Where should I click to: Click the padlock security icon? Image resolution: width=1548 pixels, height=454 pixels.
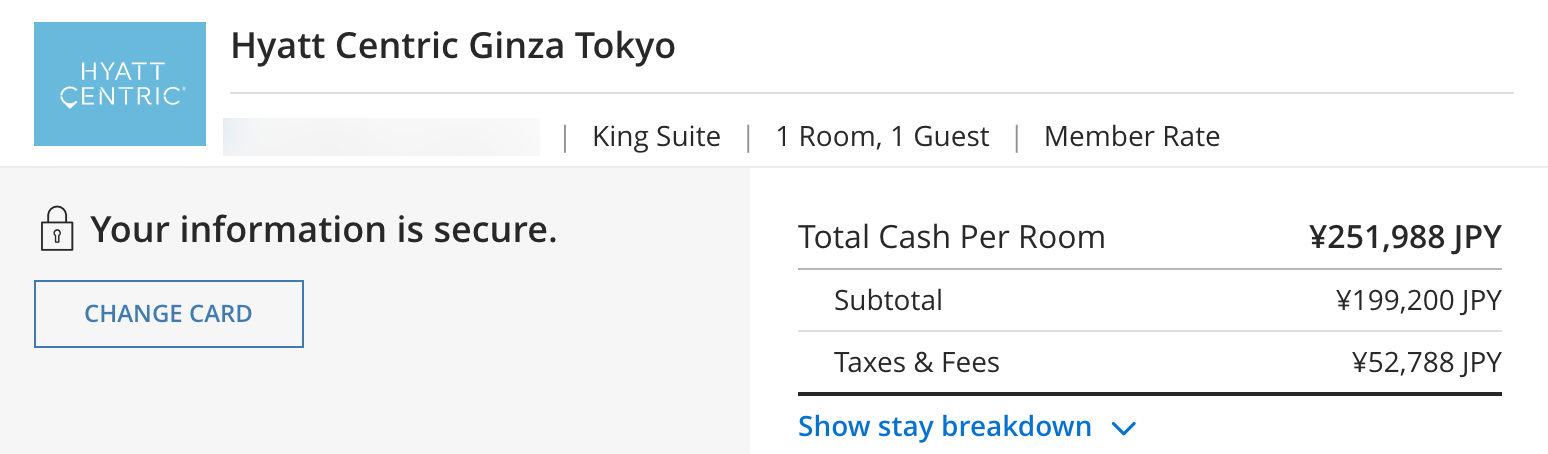57,228
